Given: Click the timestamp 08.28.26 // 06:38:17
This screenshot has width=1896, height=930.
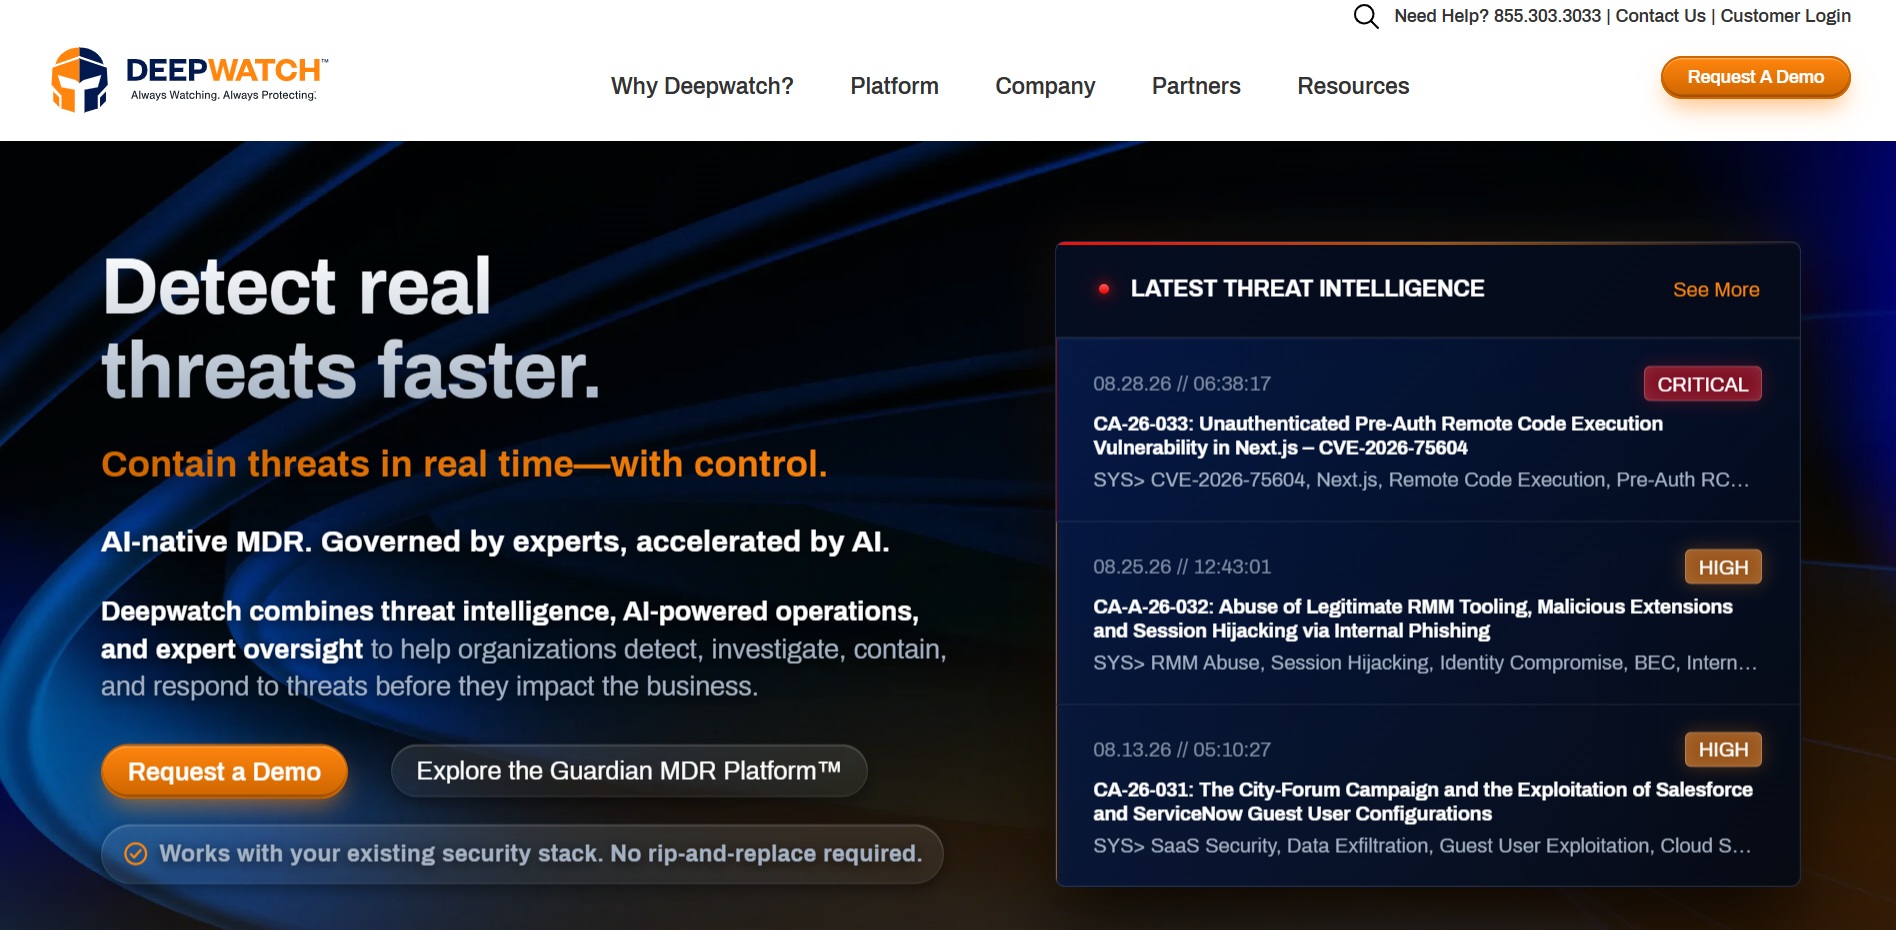Looking at the screenshot, I should 1182,384.
